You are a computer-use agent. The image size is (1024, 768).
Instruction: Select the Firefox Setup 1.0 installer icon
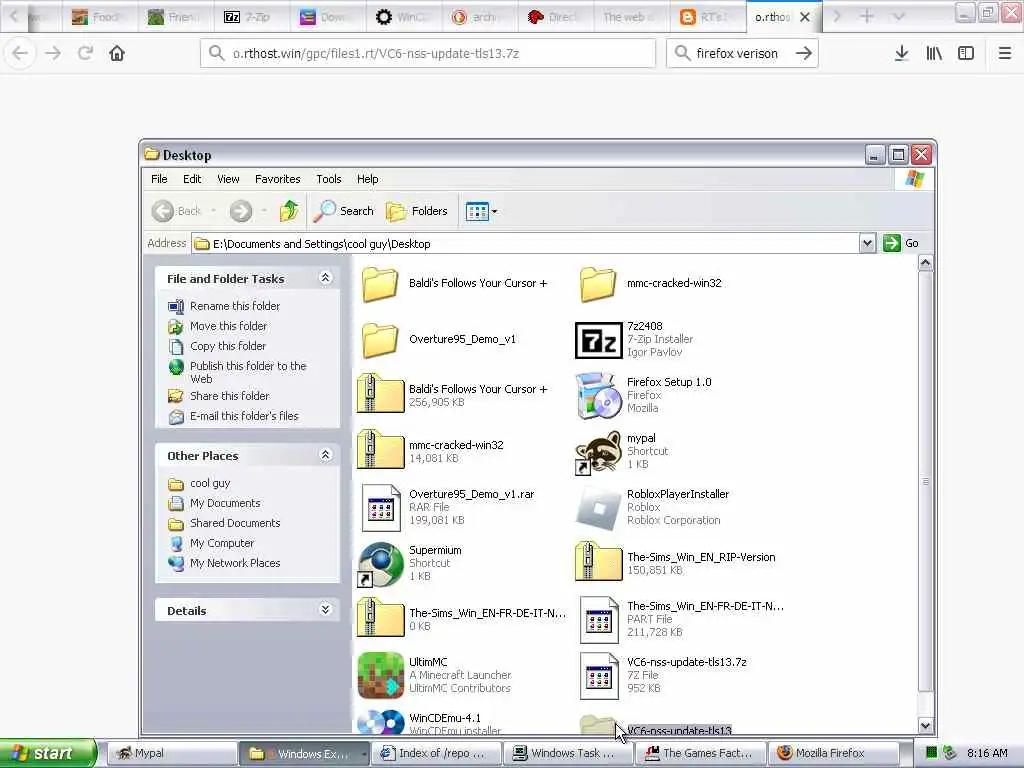pos(598,396)
